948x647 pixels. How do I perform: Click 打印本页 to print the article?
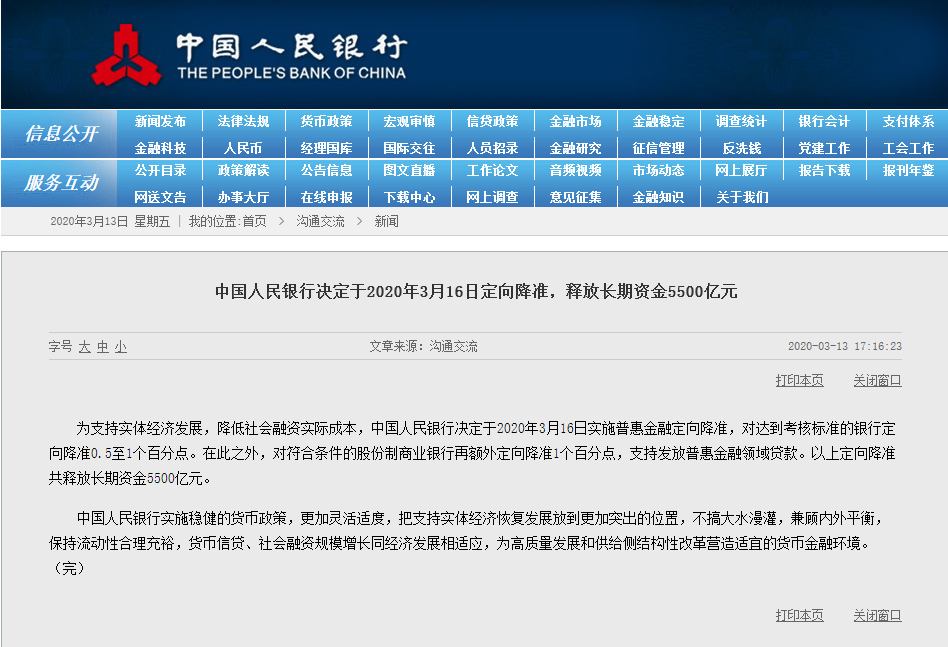tap(801, 380)
